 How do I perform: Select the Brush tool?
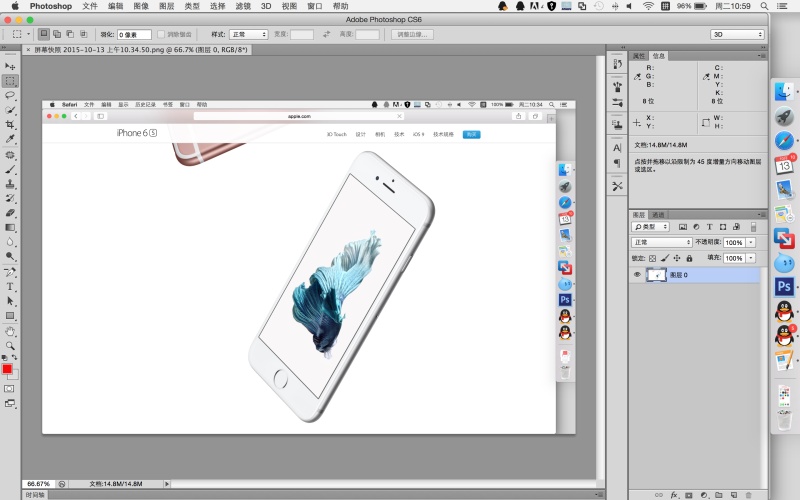coord(10,169)
